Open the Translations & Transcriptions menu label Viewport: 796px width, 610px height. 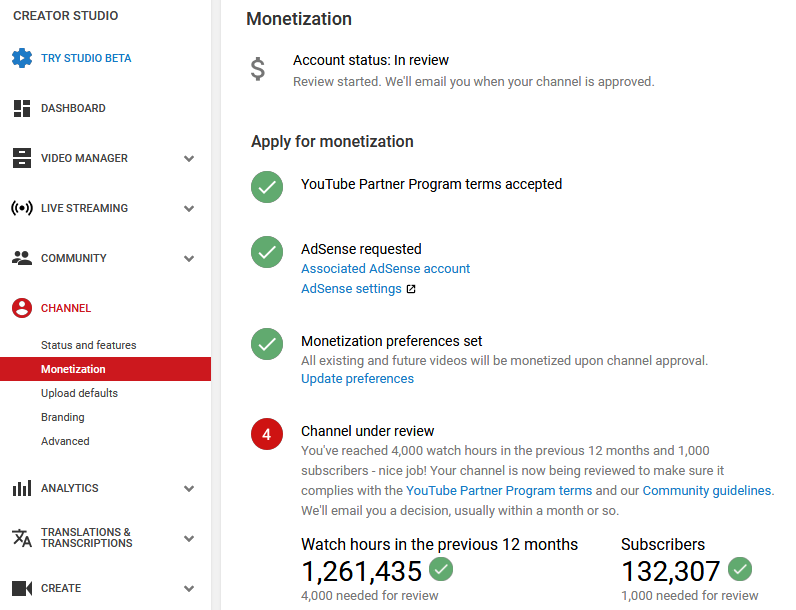(x=86, y=538)
